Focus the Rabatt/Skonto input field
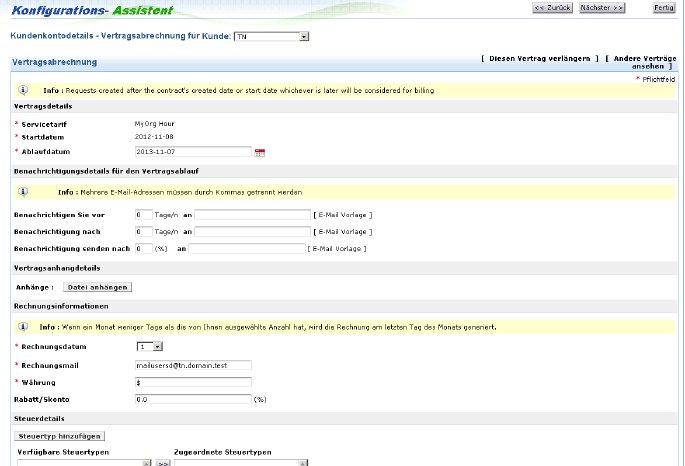The width and height of the screenshot is (685, 466). [x=193, y=399]
